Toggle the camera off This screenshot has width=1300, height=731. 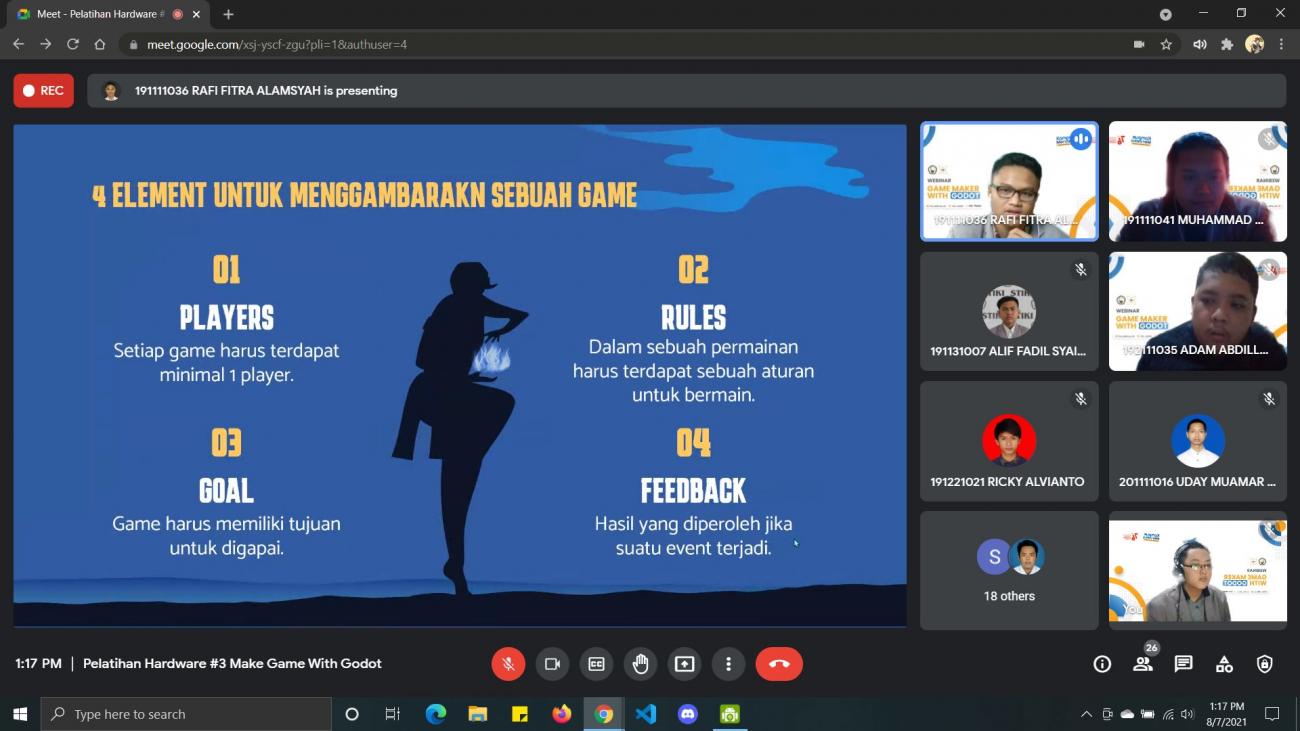(x=552, y=664)
